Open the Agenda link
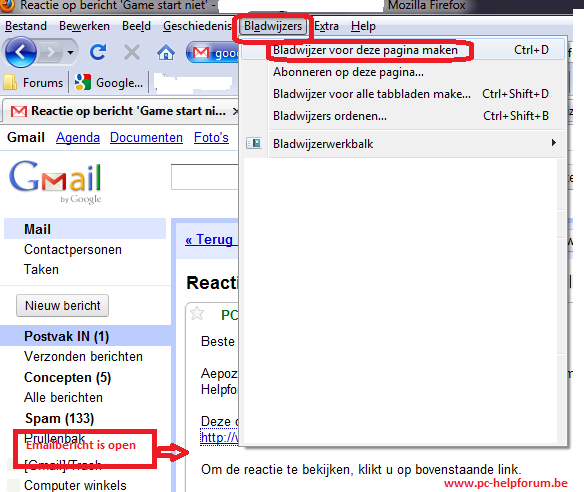The image size is (584, 492). (x=78, y=137)
